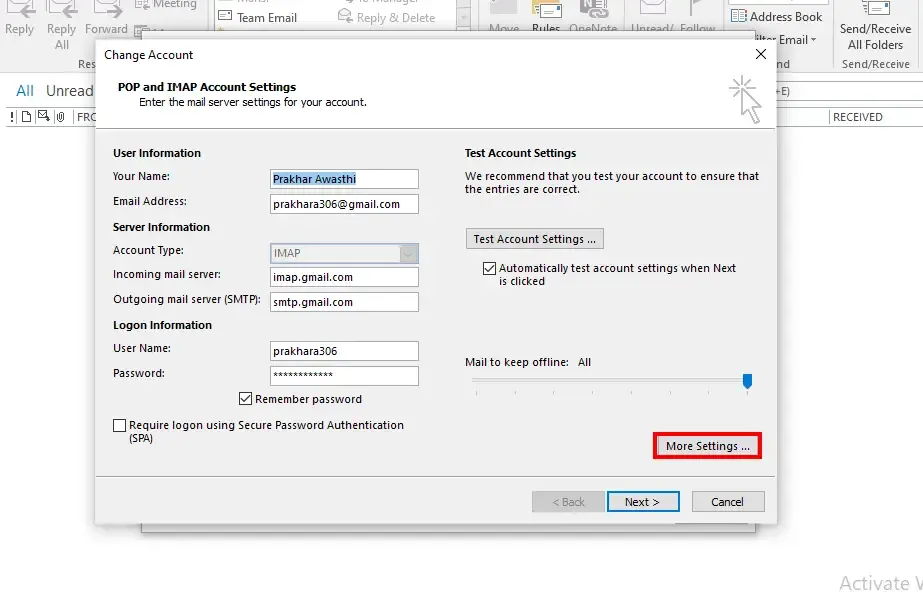Click Meeting reply option in ribbon
923x598 pixels.
tap(166, 5)
